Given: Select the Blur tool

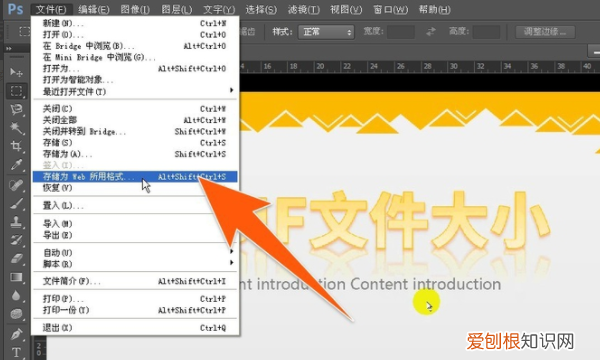Looking at the screenshot, I should (16, 295).
